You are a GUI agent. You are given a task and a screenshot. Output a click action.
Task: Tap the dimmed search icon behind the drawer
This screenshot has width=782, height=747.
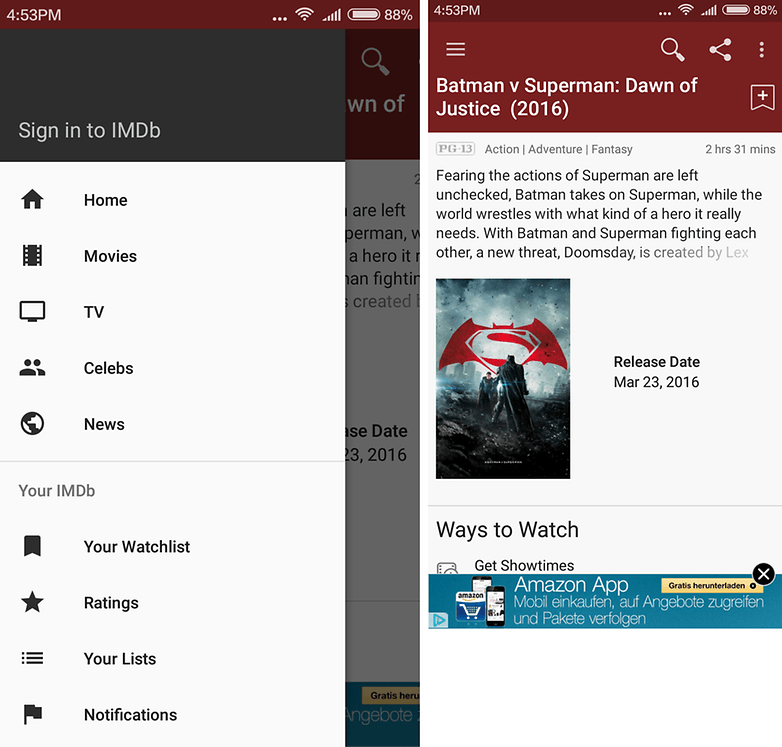(x=375, y=61)
